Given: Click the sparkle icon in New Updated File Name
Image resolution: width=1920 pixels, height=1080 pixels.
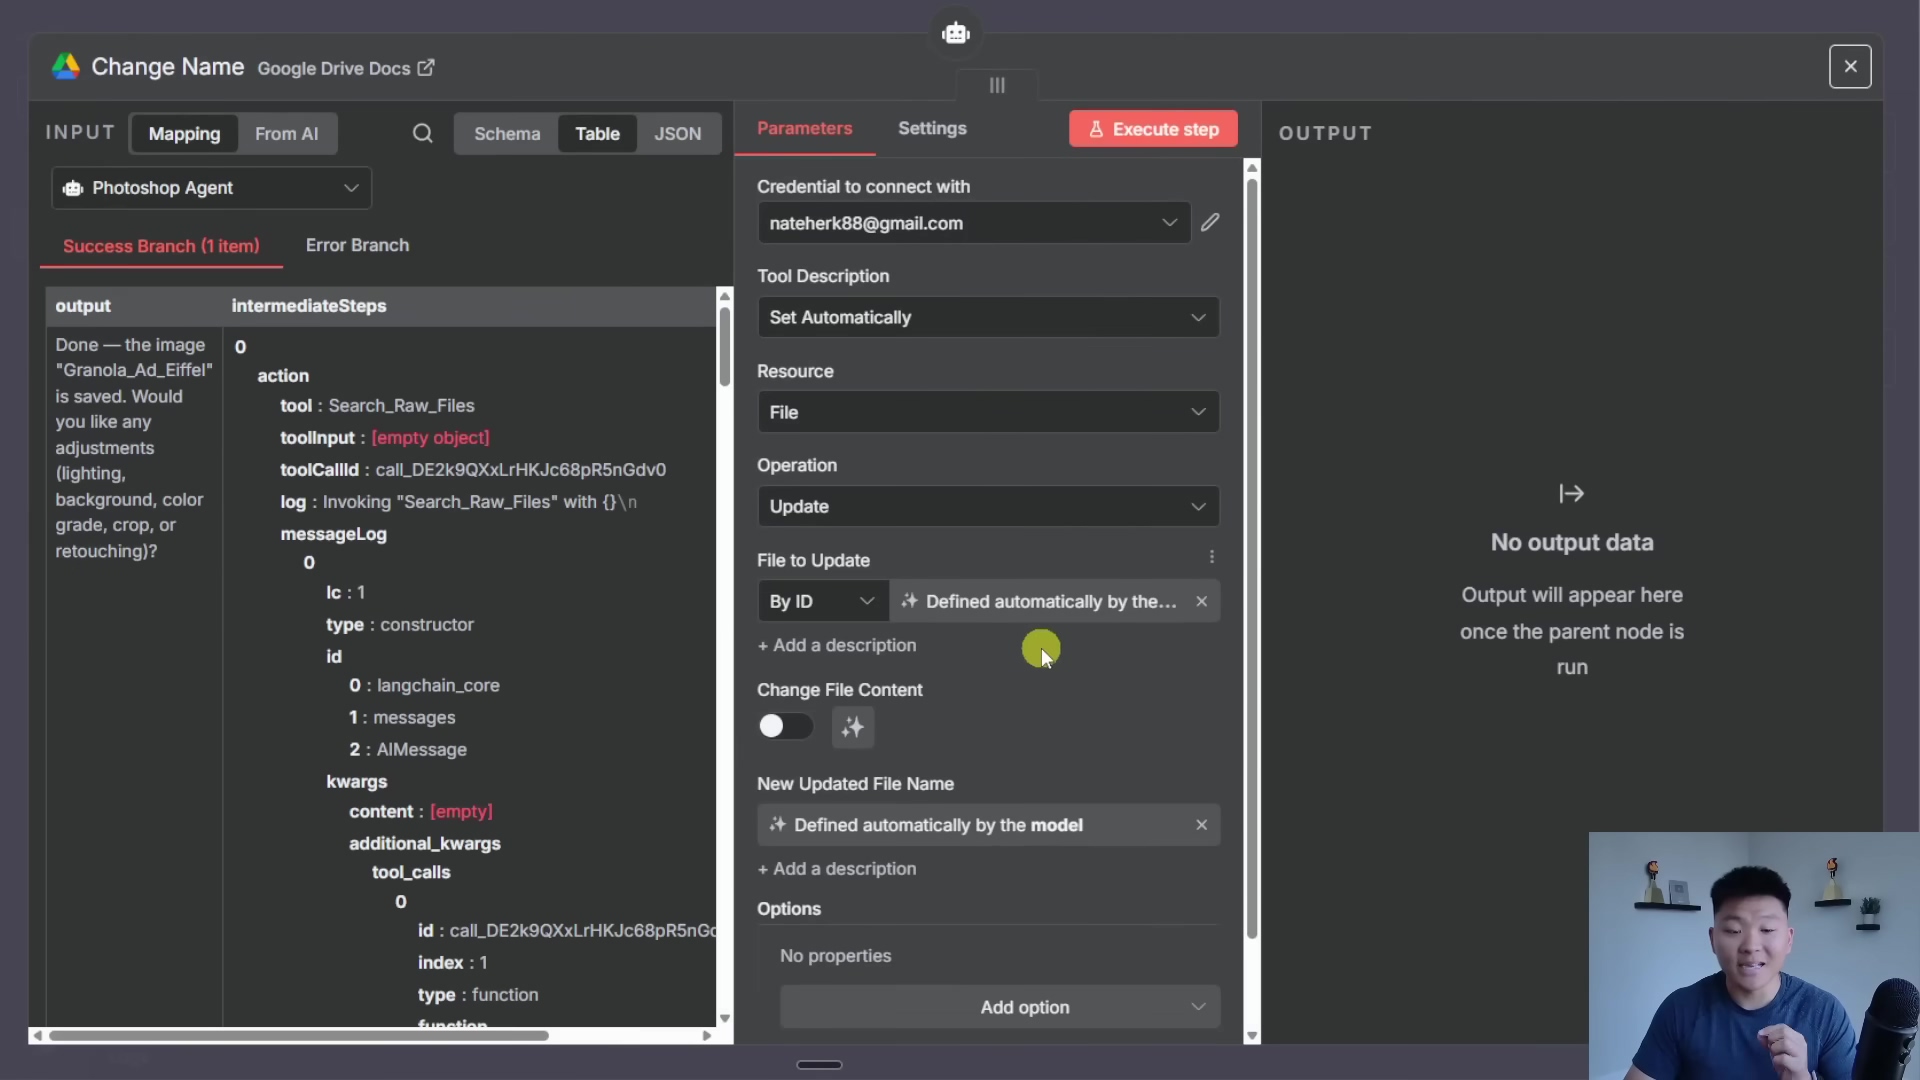Looking at the screenshot, I should coord(777,825).
